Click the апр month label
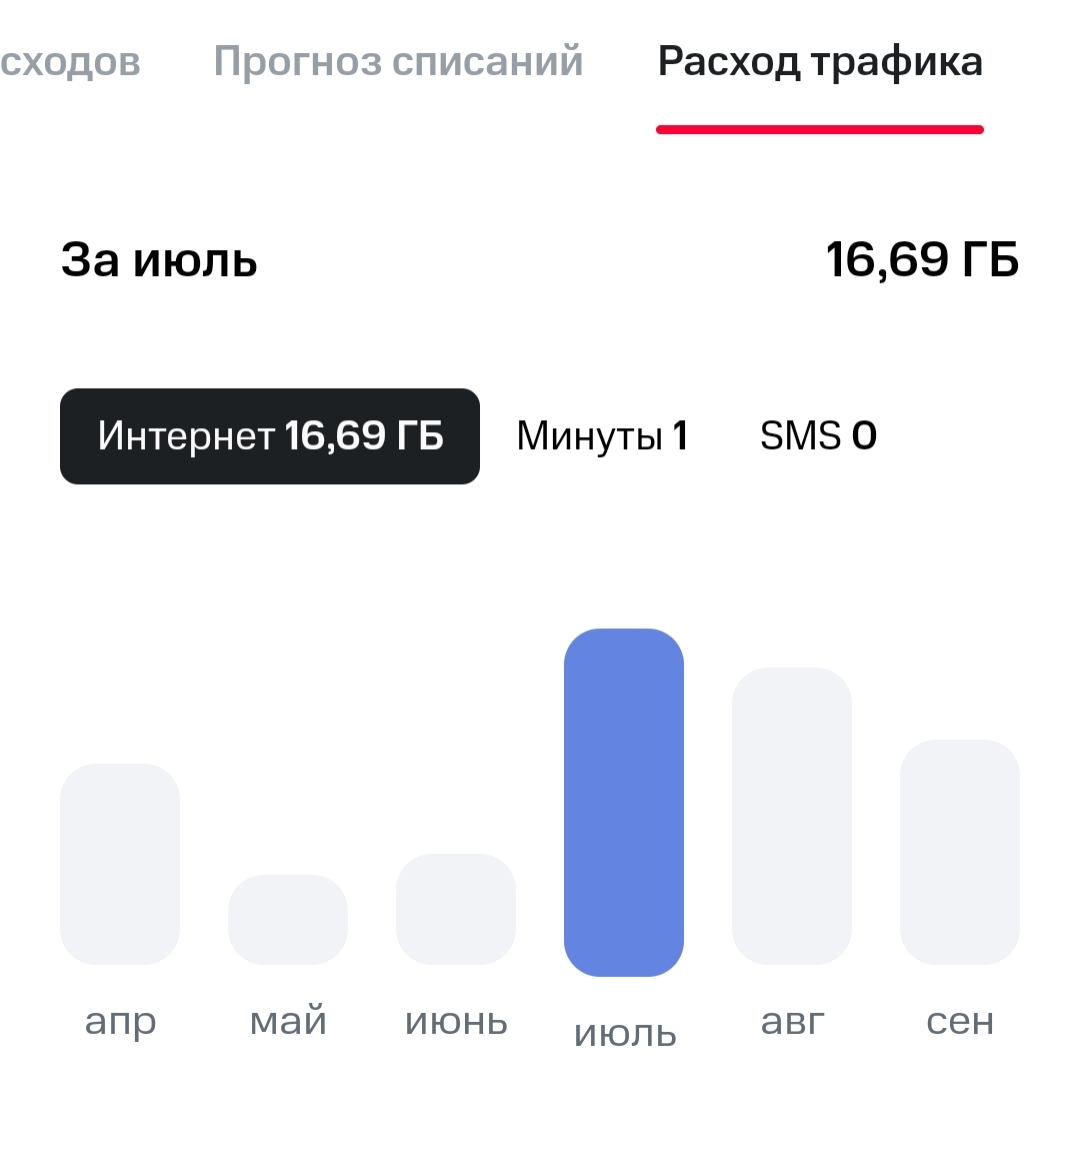The width and height of the screenshot is (1080, 1156). (x=120, y=1022)
